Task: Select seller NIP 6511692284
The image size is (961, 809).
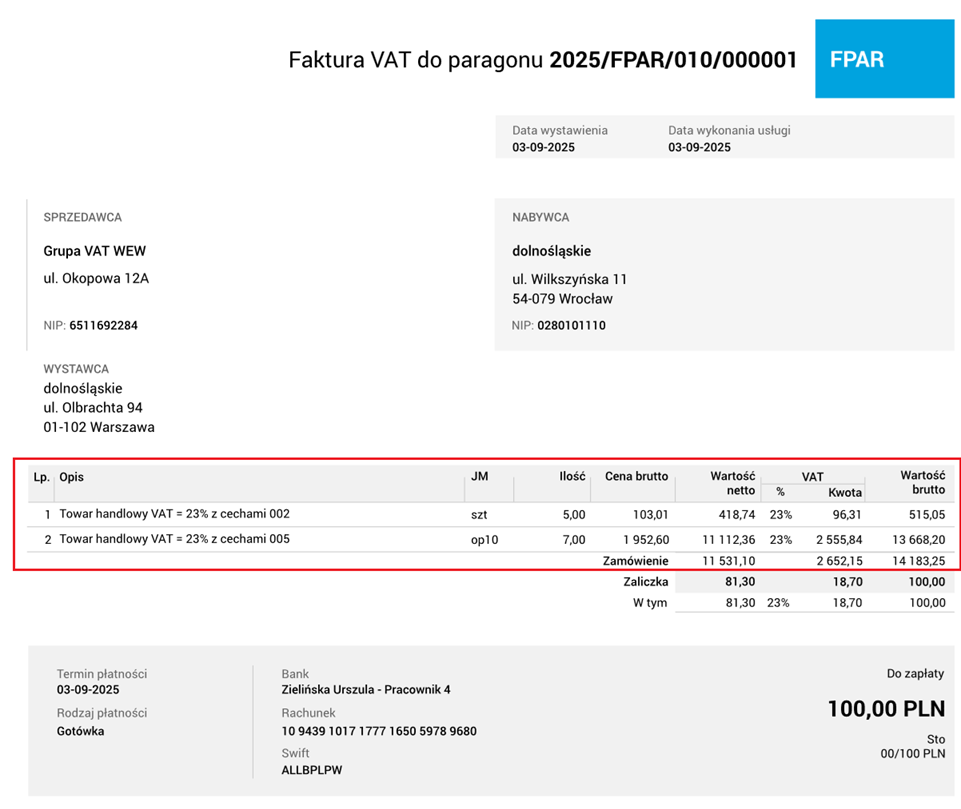Action: (x=104, y=325)
